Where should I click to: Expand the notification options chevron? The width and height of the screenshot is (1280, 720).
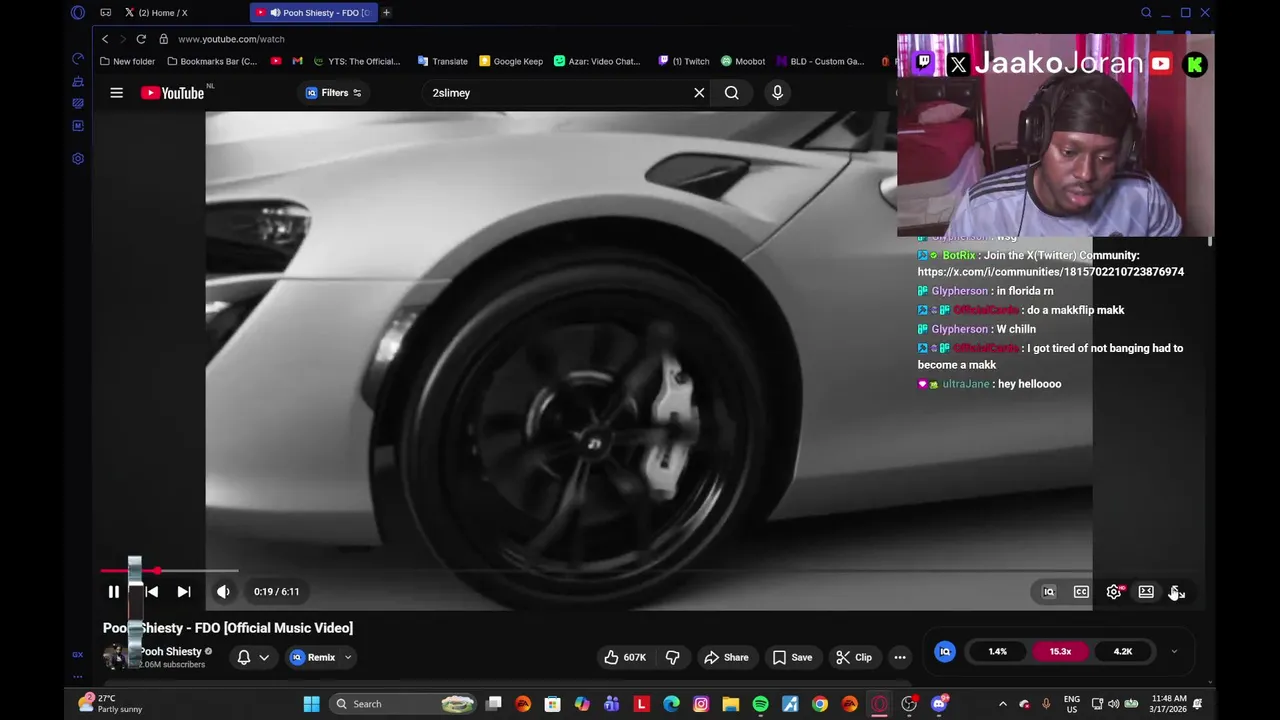point(264,657)
